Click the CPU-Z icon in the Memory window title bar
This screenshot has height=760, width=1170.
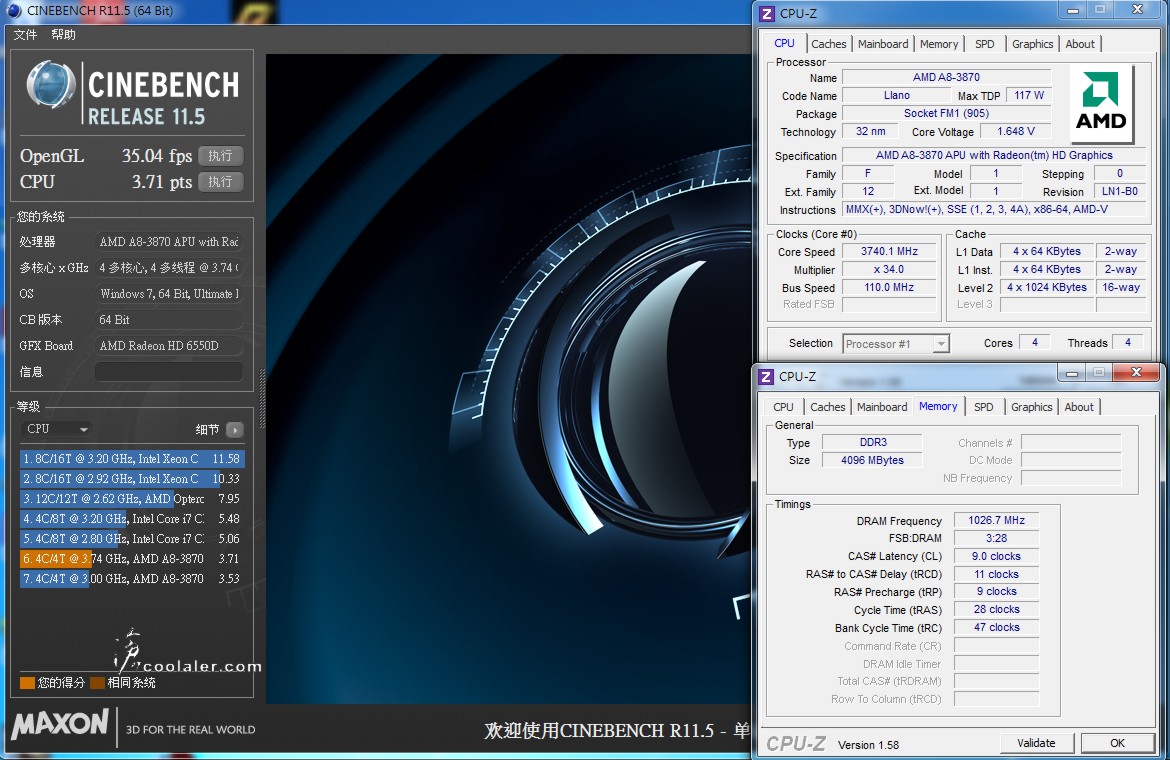766,377
